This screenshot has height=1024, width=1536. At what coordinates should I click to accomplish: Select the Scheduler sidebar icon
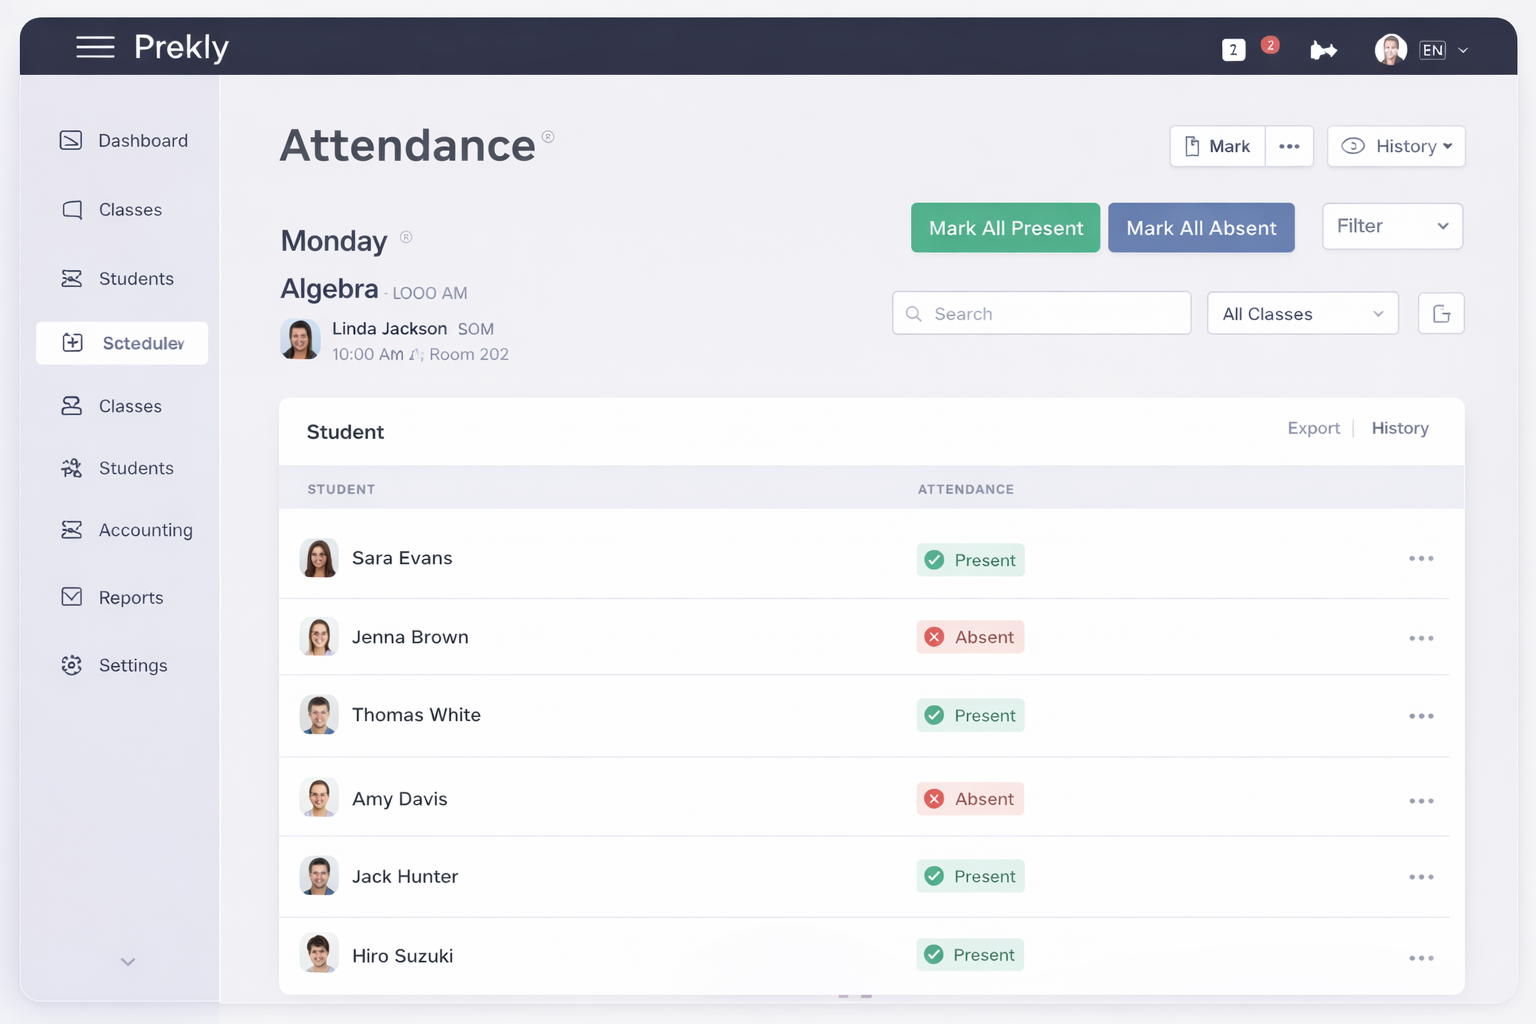(x=71, y=343)
